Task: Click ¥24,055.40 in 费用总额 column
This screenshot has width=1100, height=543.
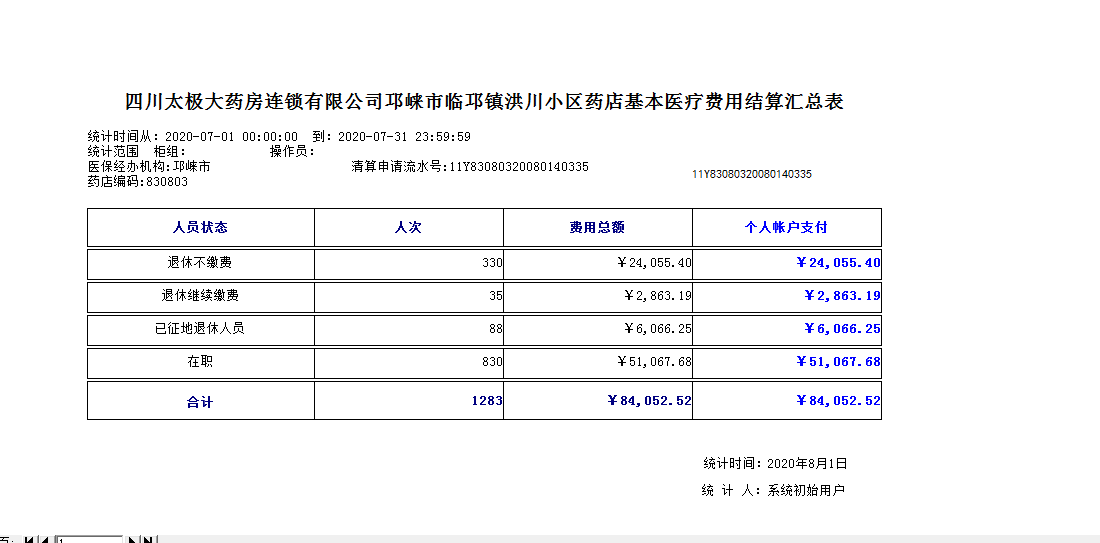Action: point(597,264)
